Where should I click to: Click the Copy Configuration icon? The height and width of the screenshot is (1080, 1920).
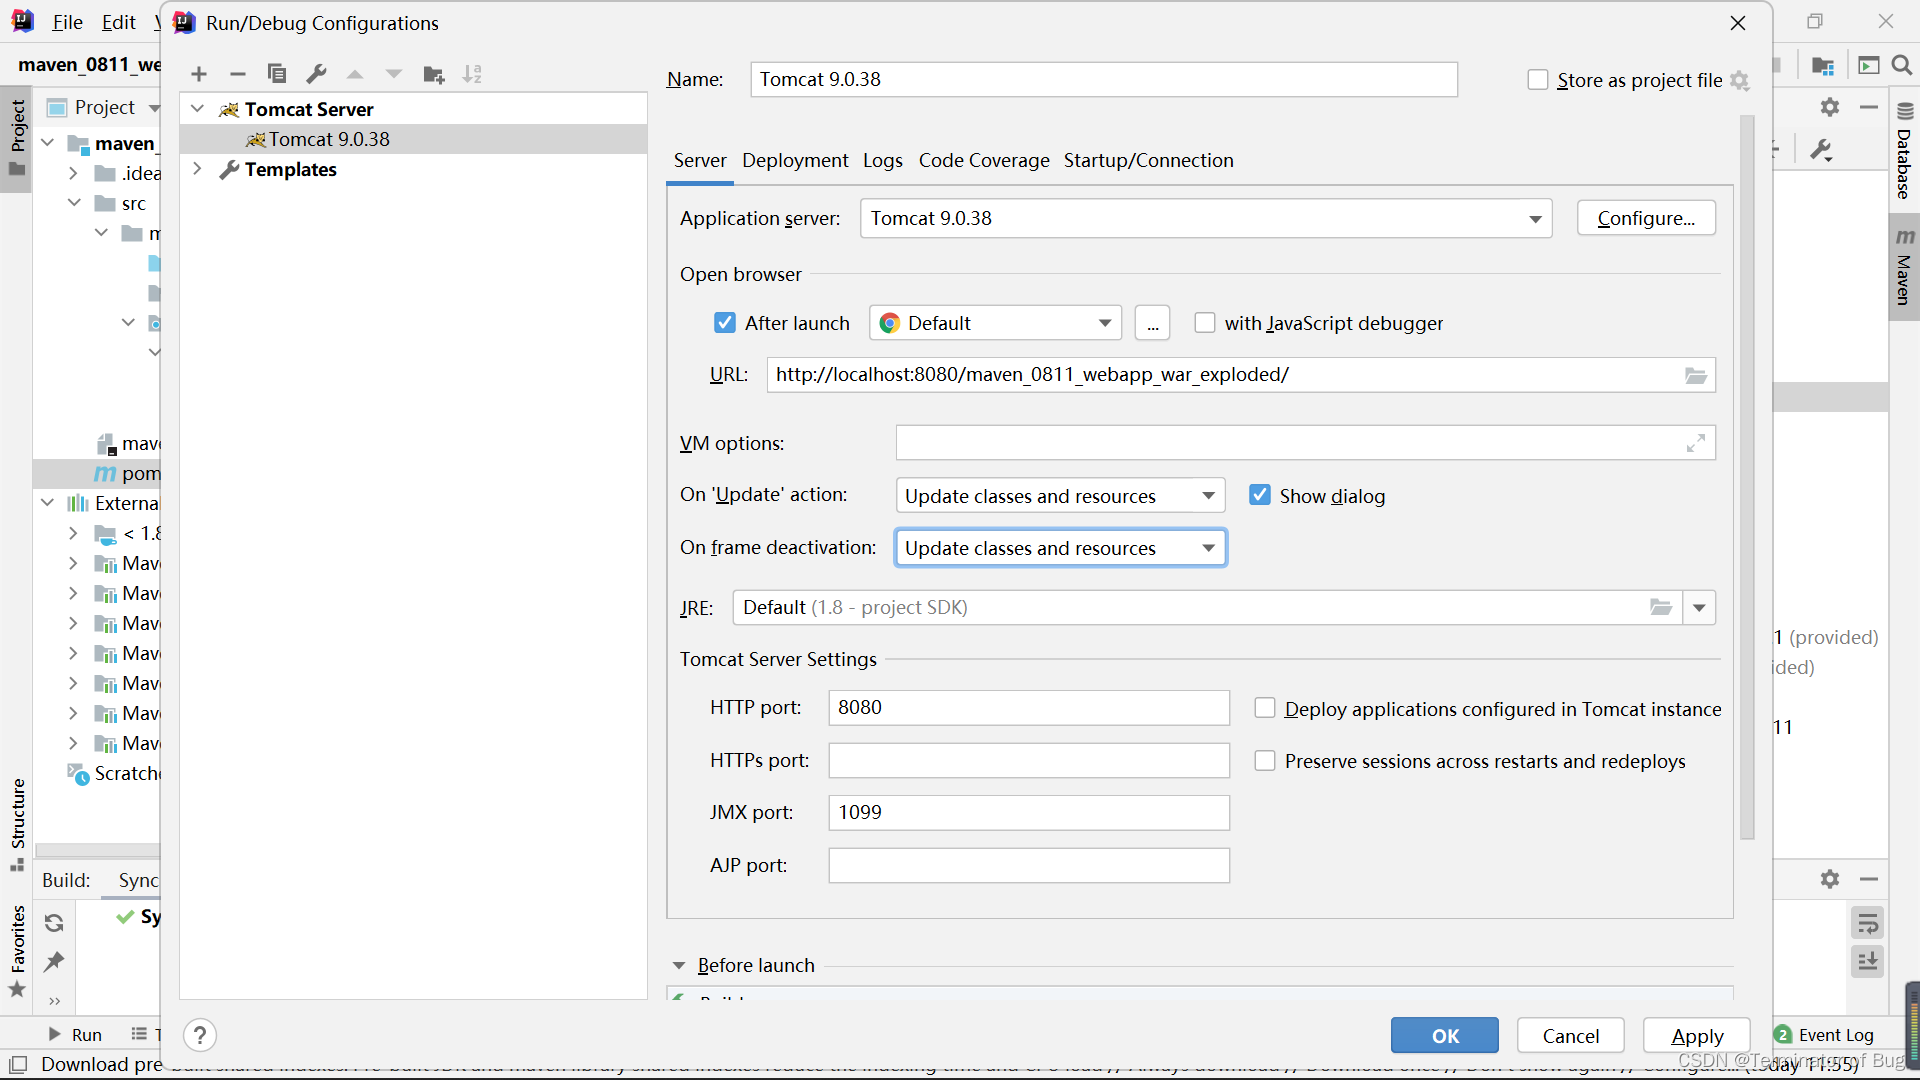(x=277, y=73)
